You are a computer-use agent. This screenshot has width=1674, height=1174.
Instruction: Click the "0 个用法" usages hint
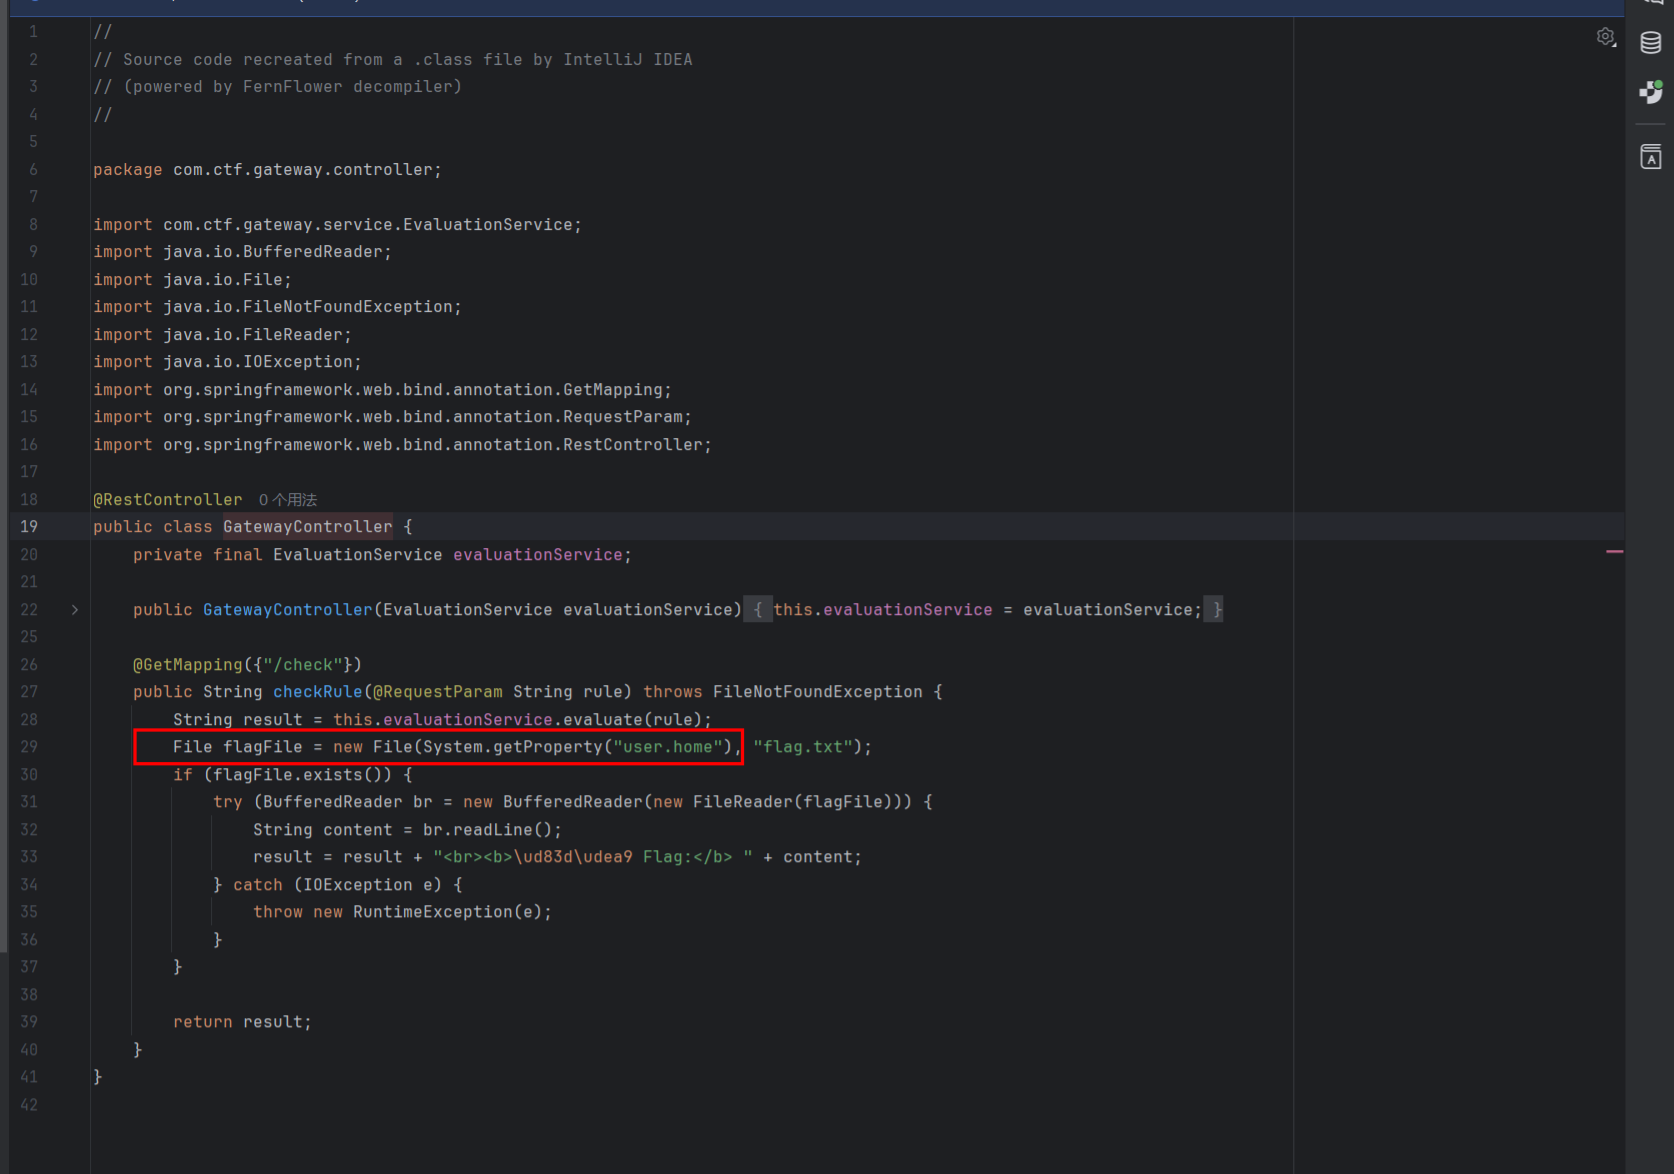(x=288, y=500)
